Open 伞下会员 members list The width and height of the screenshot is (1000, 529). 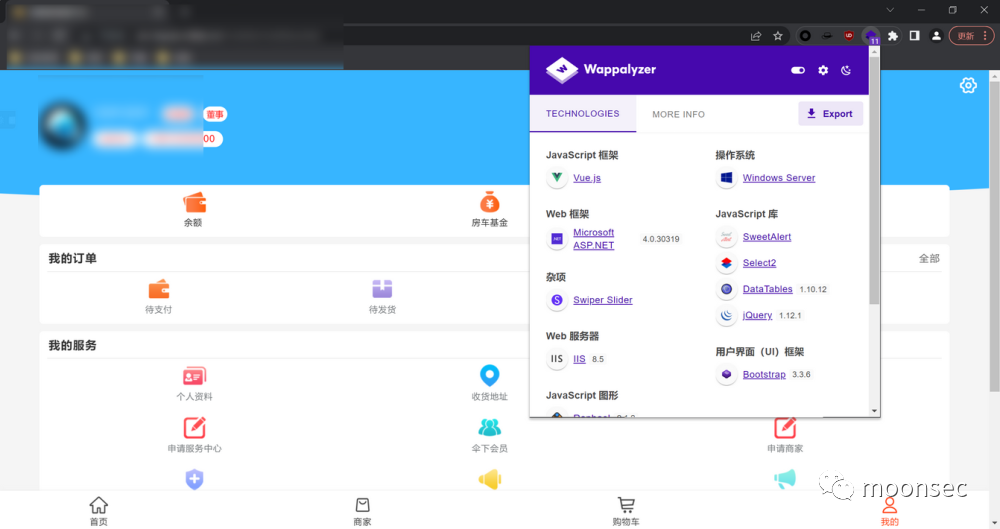[x=490, y=435]
